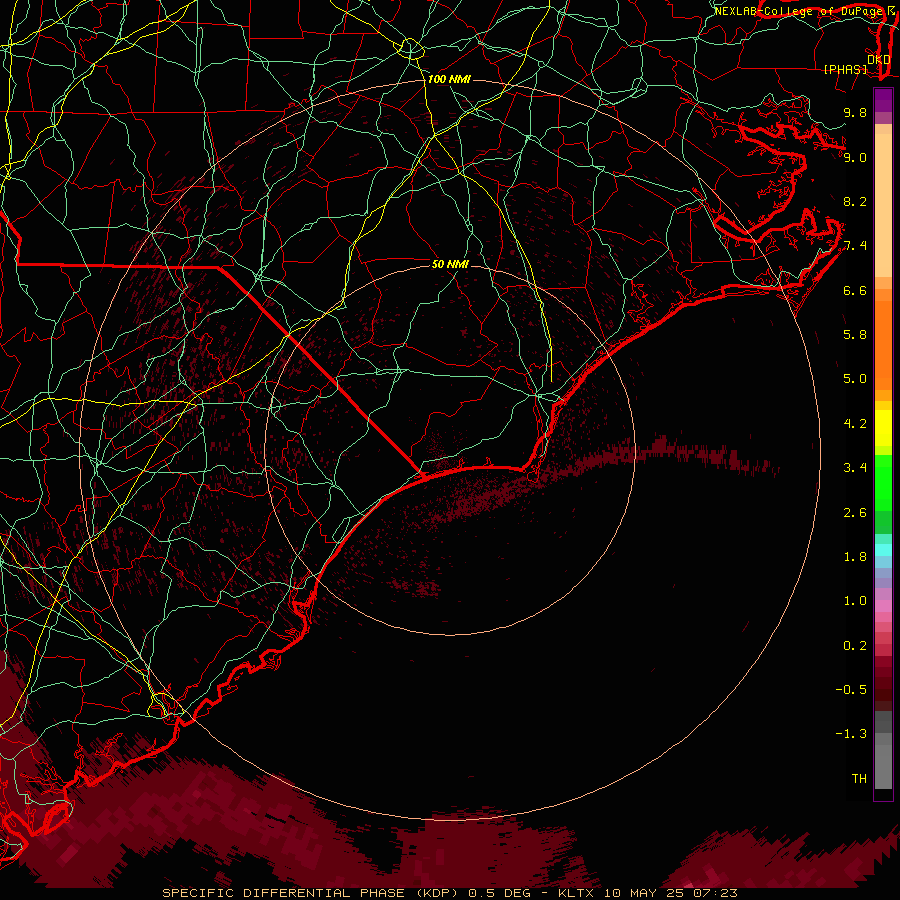The image size is (900, 900).
Task: Click the 9.8 value on the color scale
Action: pos(855,112)
